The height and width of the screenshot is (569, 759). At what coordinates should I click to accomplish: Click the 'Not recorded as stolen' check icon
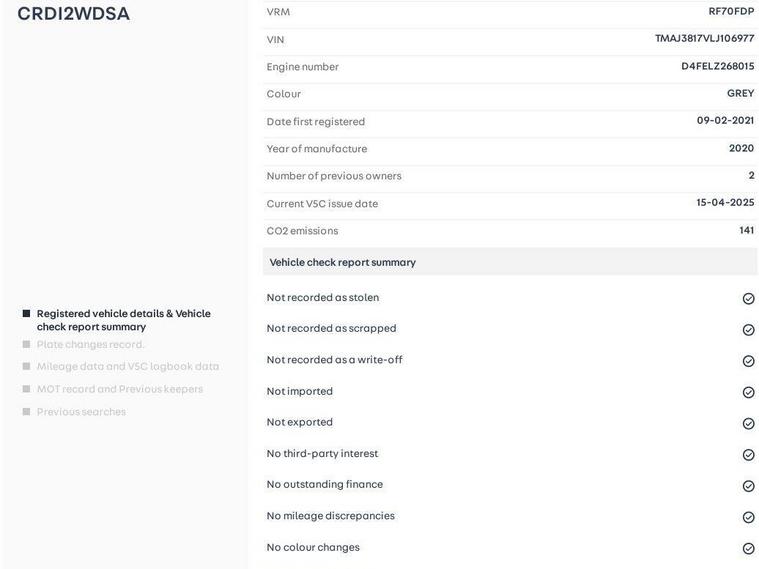748,298
